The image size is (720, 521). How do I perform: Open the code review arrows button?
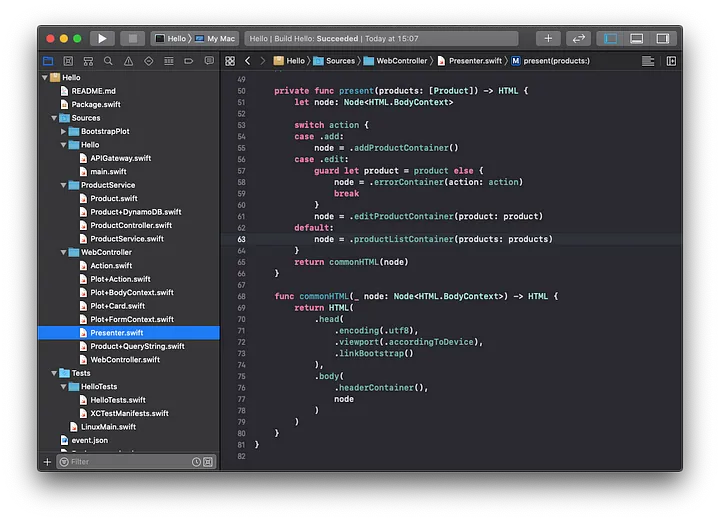click(578, 39)
